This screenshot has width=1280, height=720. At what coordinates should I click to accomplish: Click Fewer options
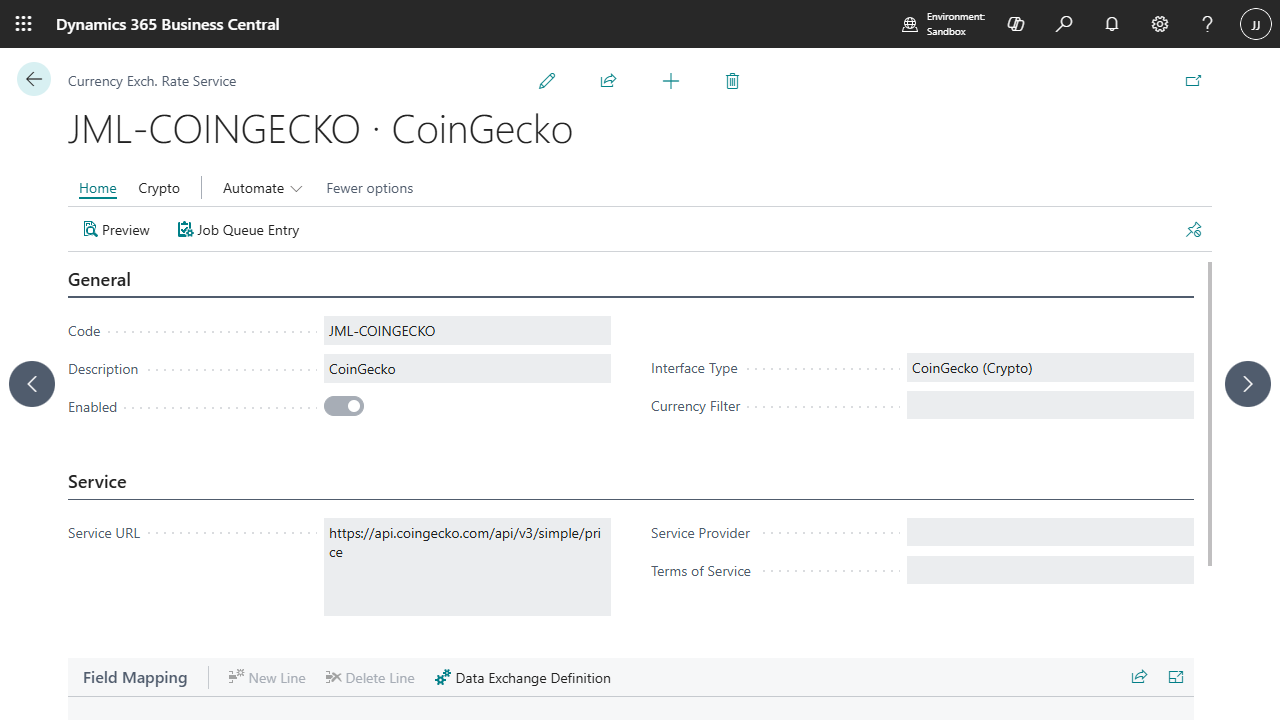click(369, 188)
